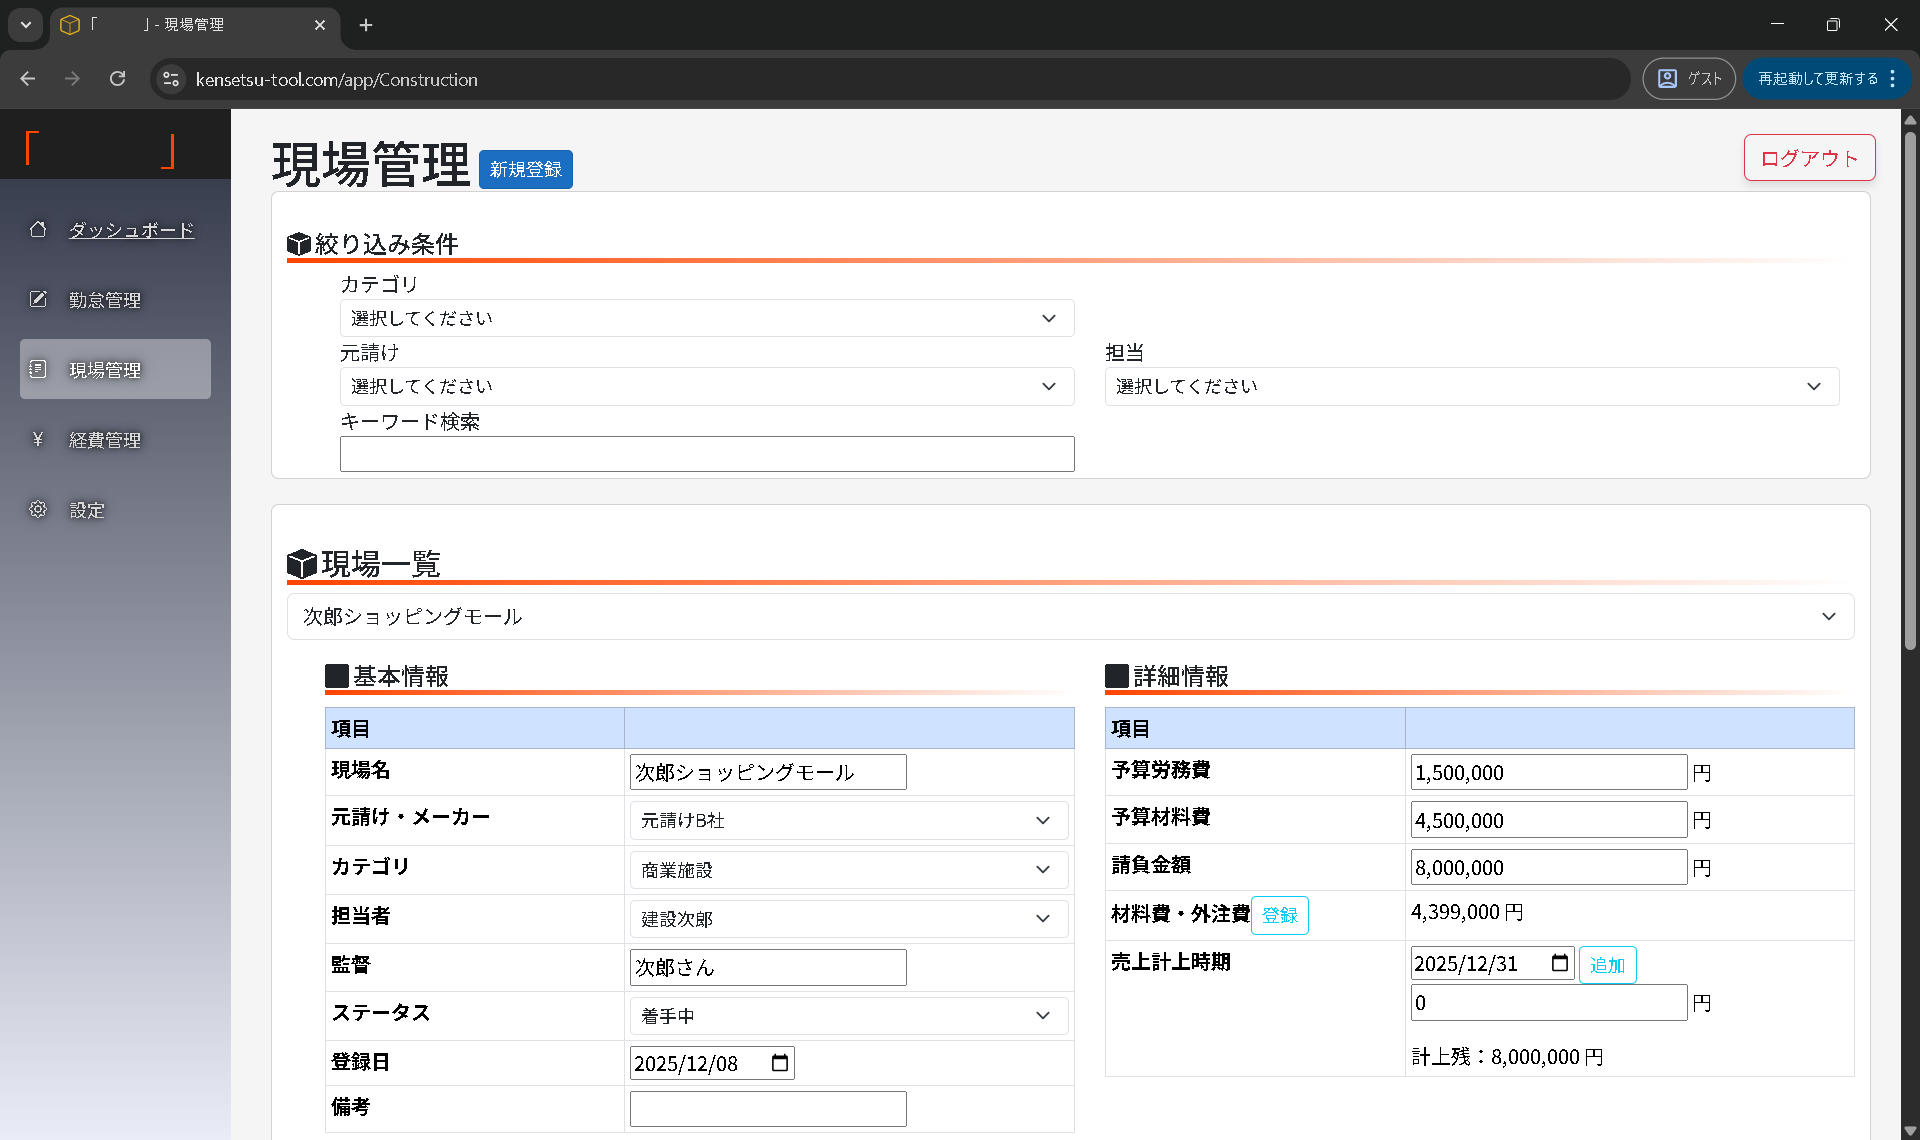Click the browser back arrow

pyautogui.click(x=27, y=78)
